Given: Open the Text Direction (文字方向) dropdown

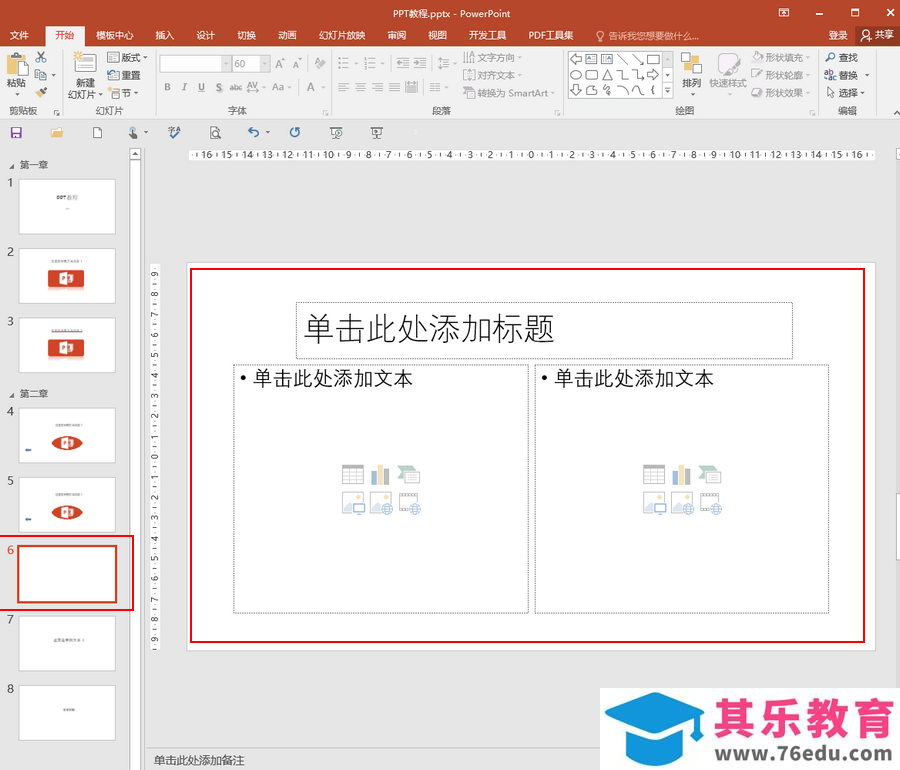Looking at the screenshot, I should click(492, 57).
